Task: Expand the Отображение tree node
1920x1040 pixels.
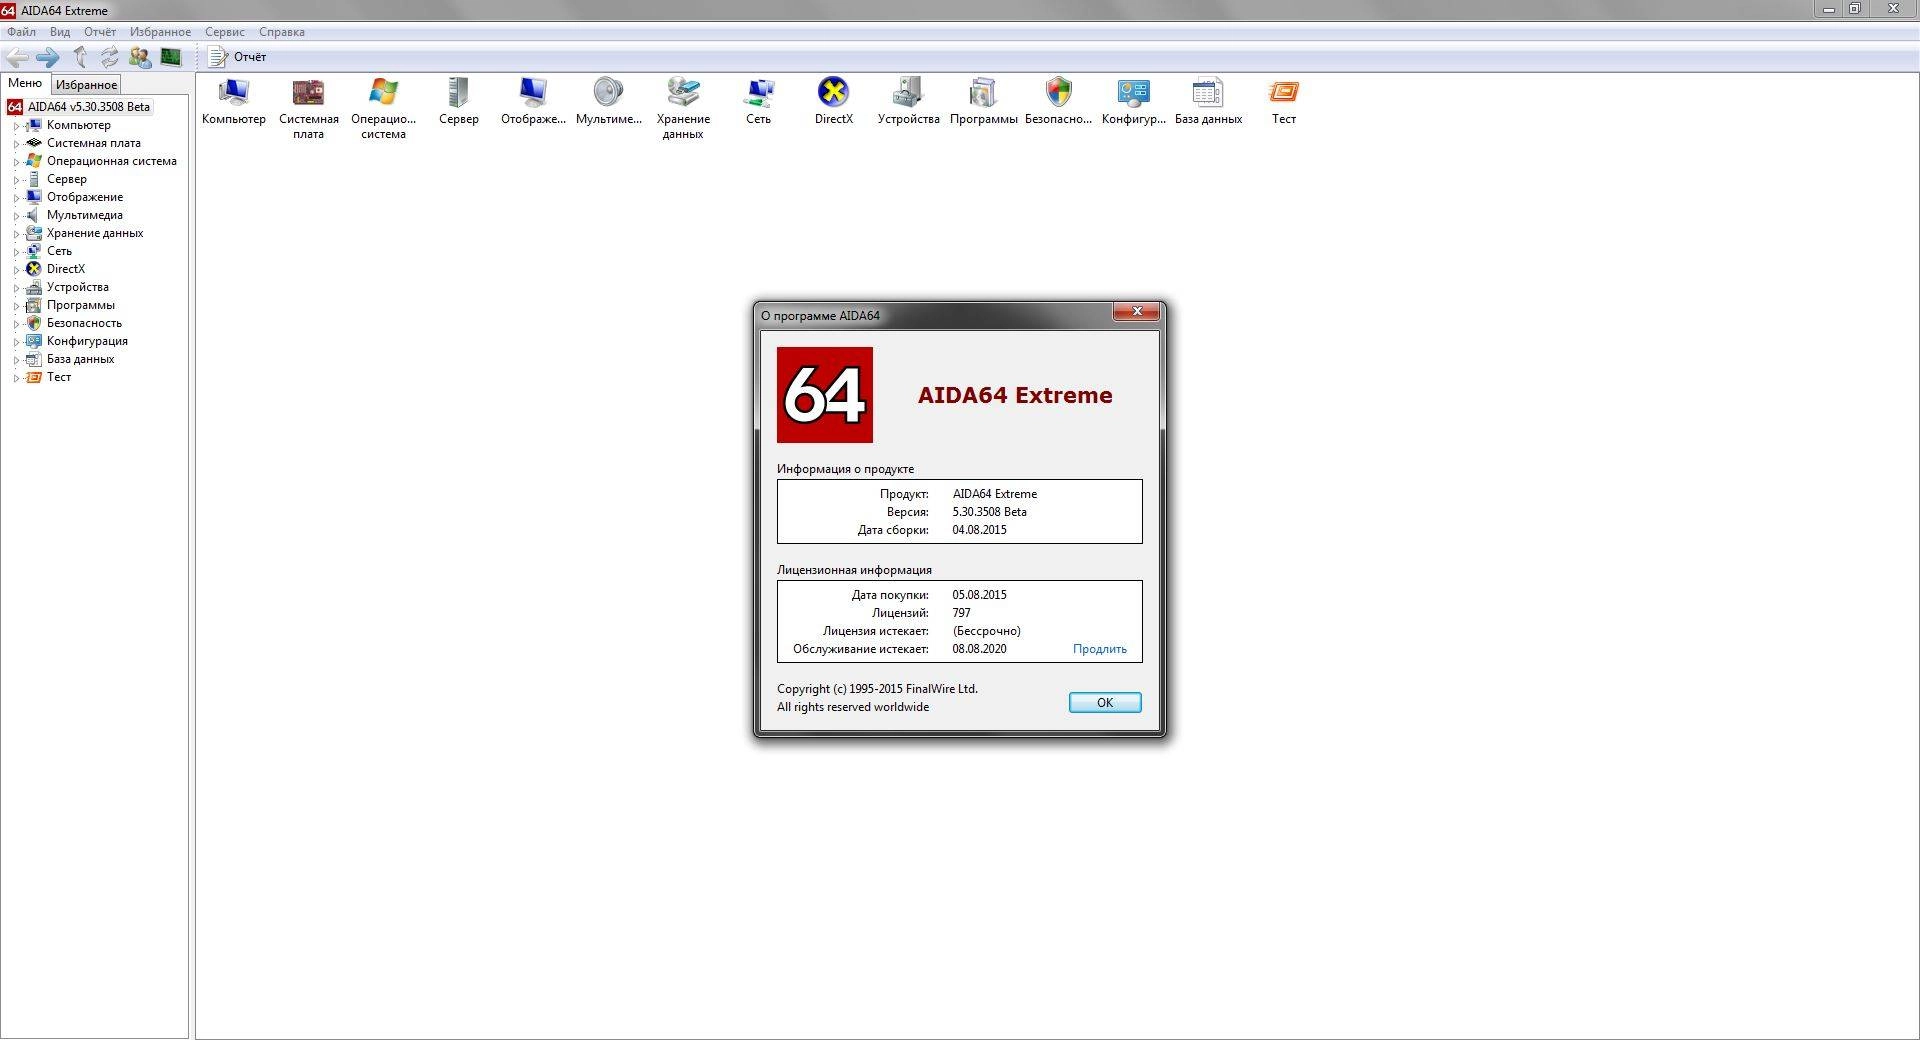Action: [16, 198]
